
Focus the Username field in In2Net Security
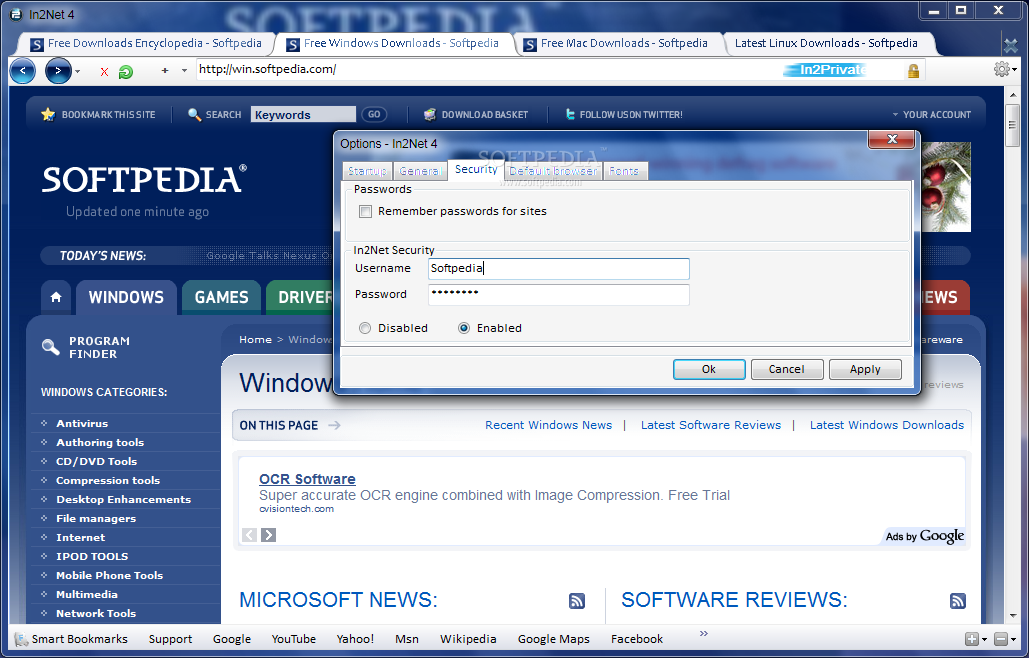558,268
